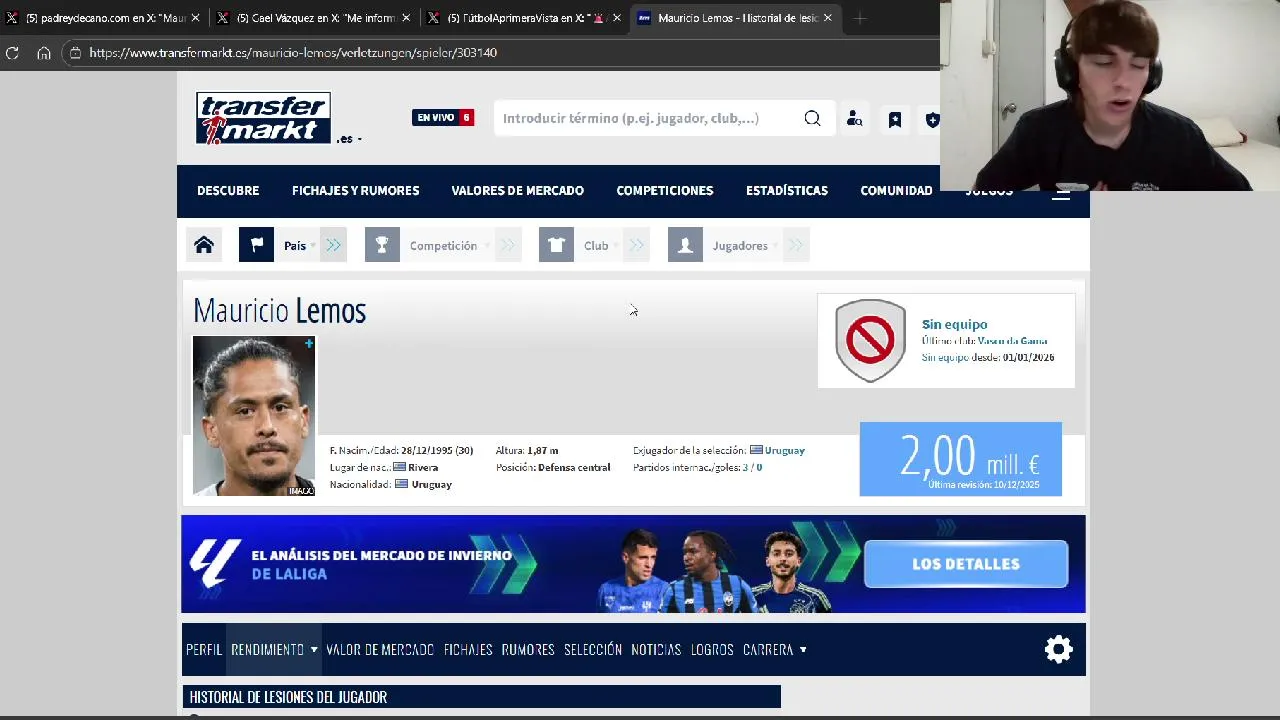Click the double arrow next to Club
This screenshot has width=1280, height=720.
[x=636, y=245]
